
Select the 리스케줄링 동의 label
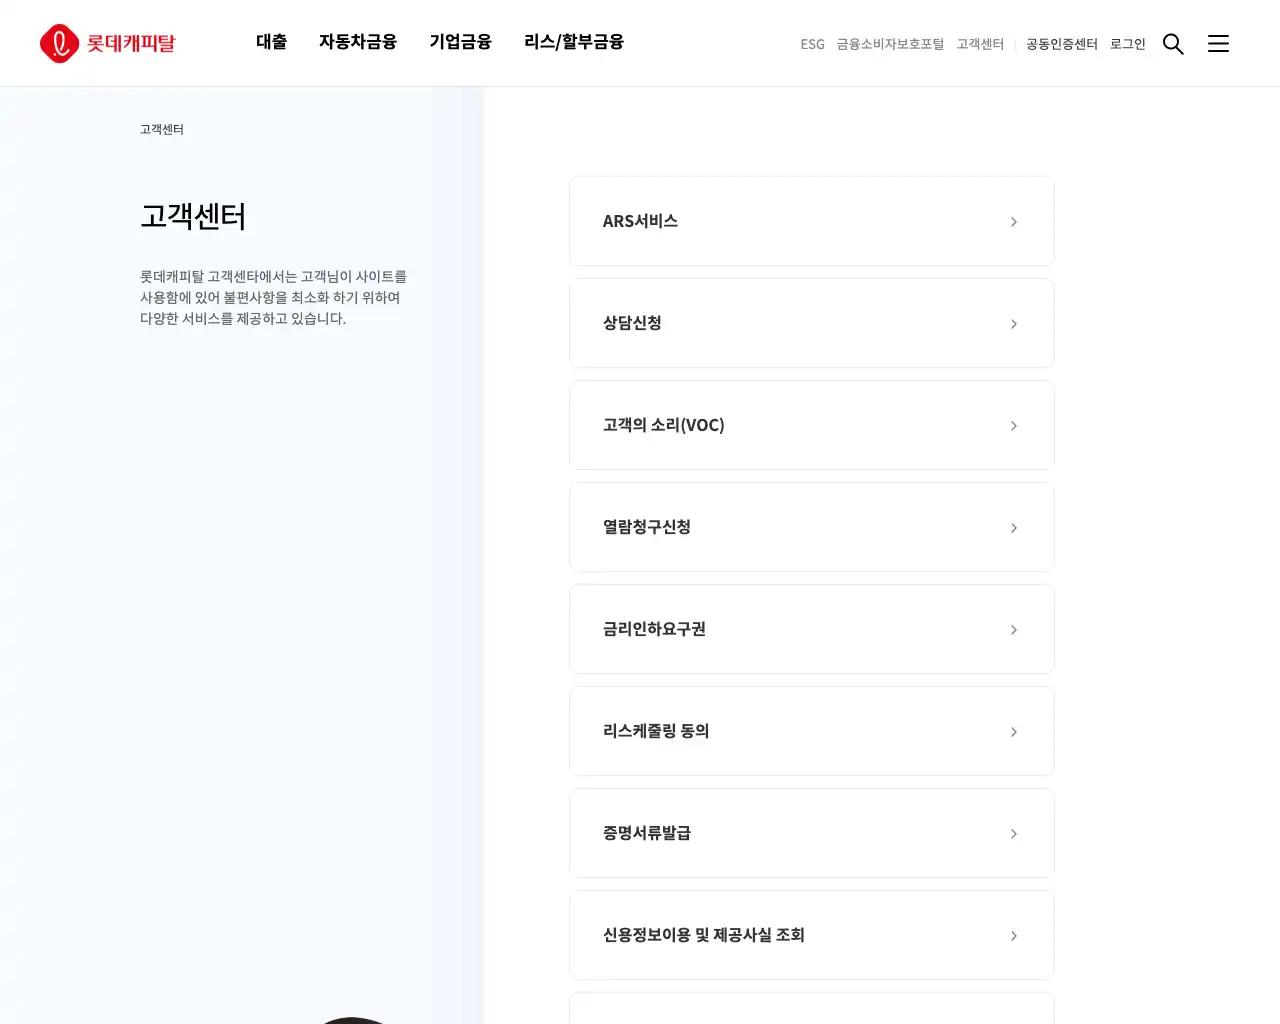click(x=656, y=731)
